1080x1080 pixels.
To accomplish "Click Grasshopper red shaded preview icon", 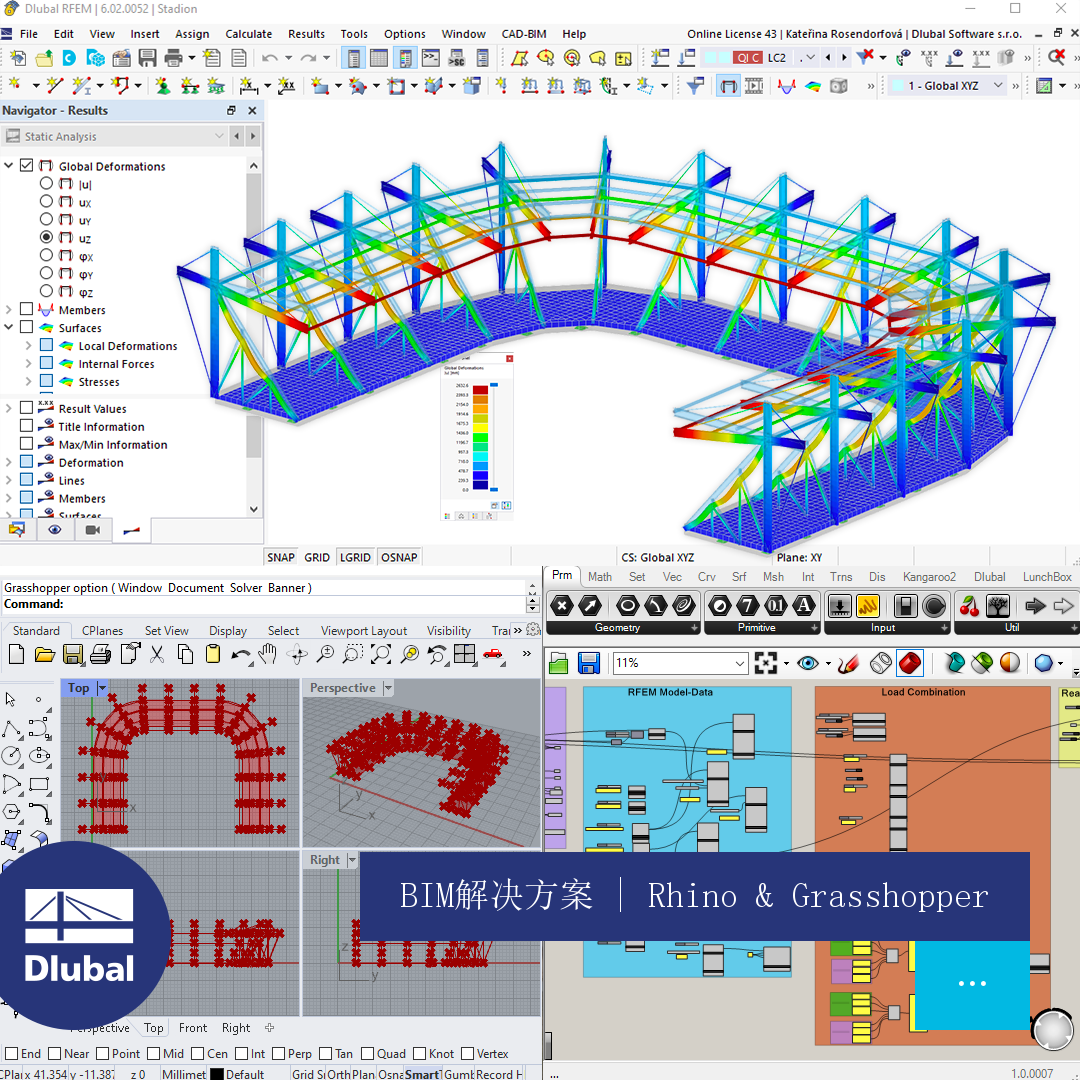I will [x=910, y=663].
